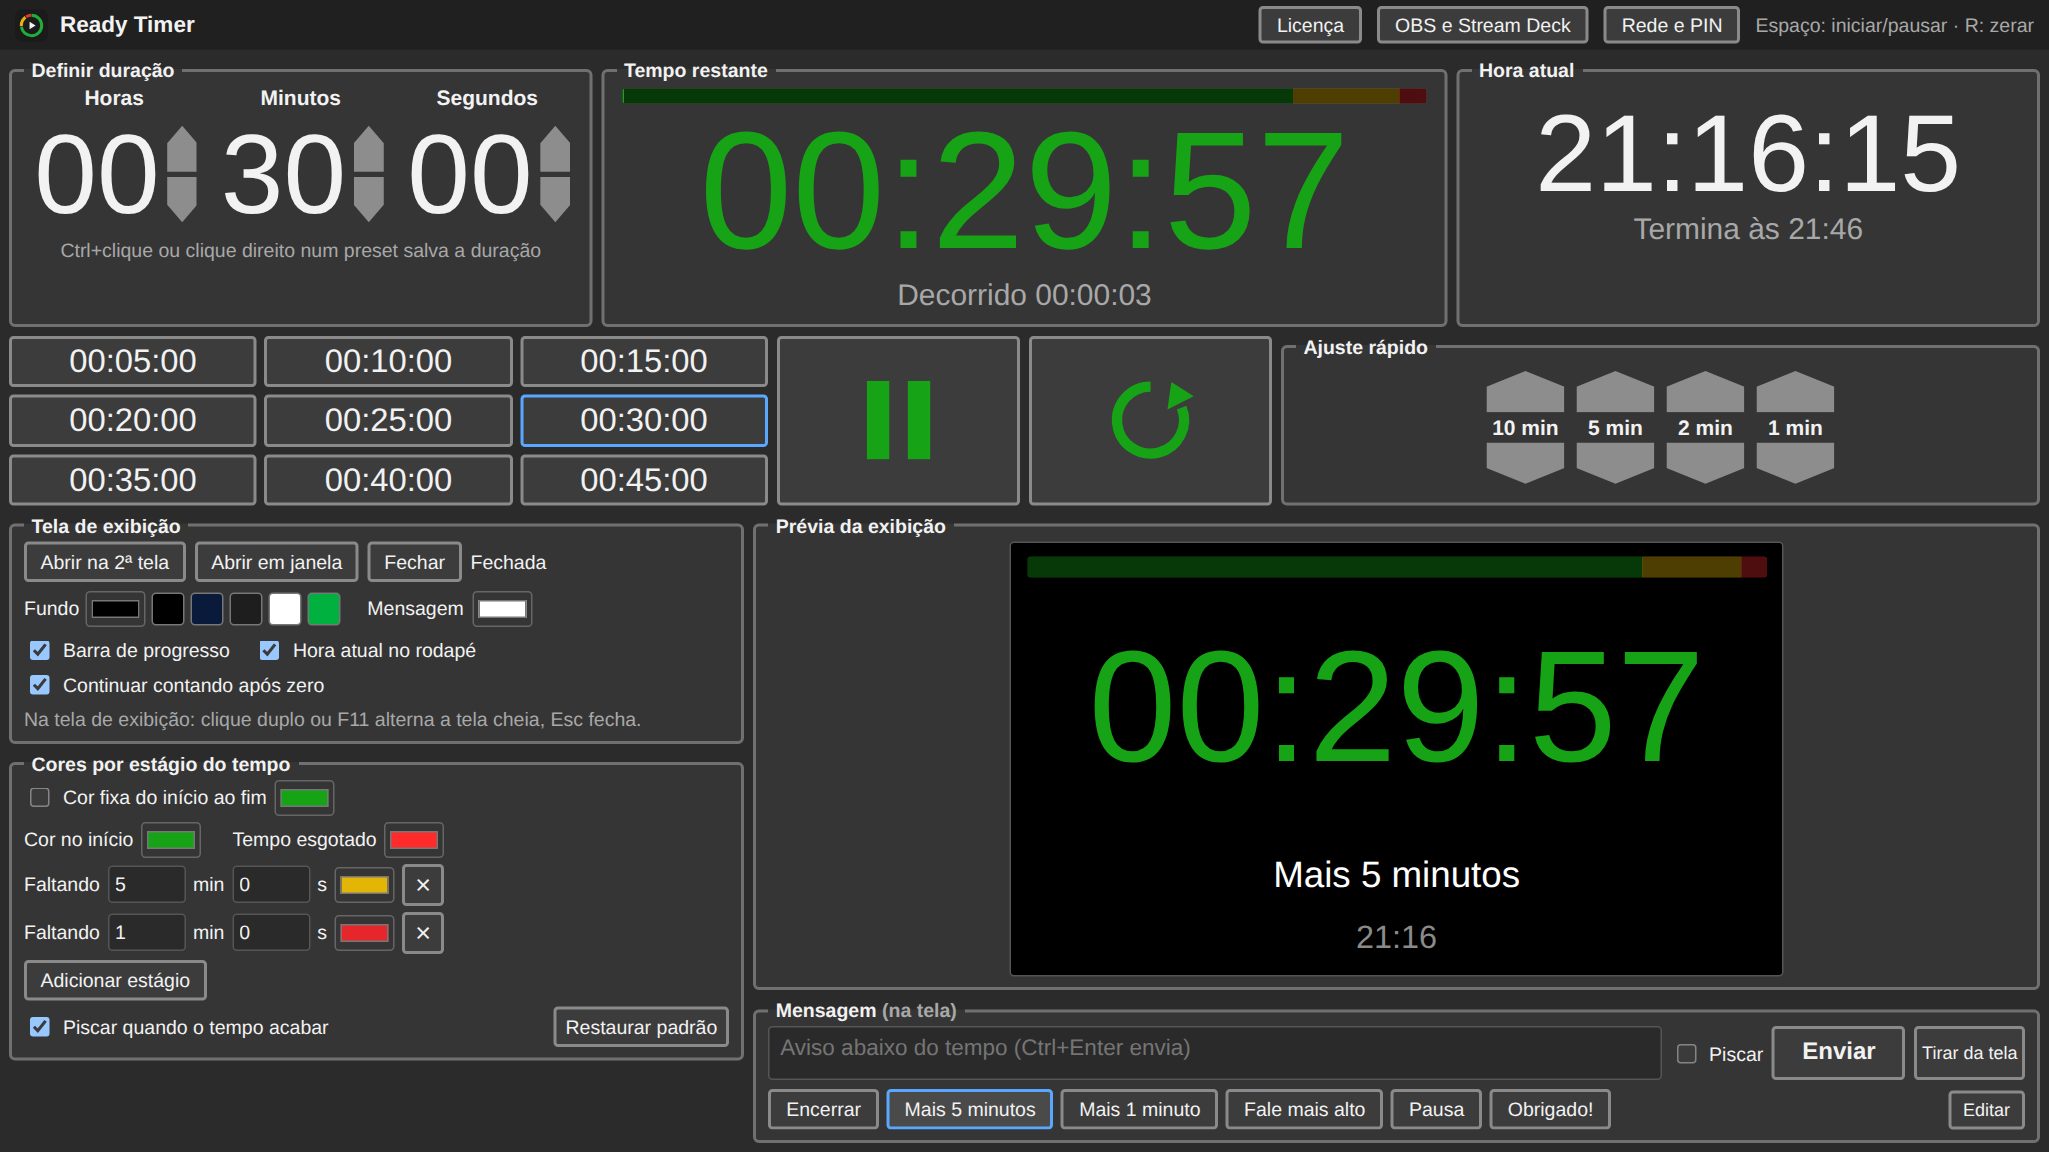Subtract 2 min using quick adjust down arrow

[x=1705, y=463]
